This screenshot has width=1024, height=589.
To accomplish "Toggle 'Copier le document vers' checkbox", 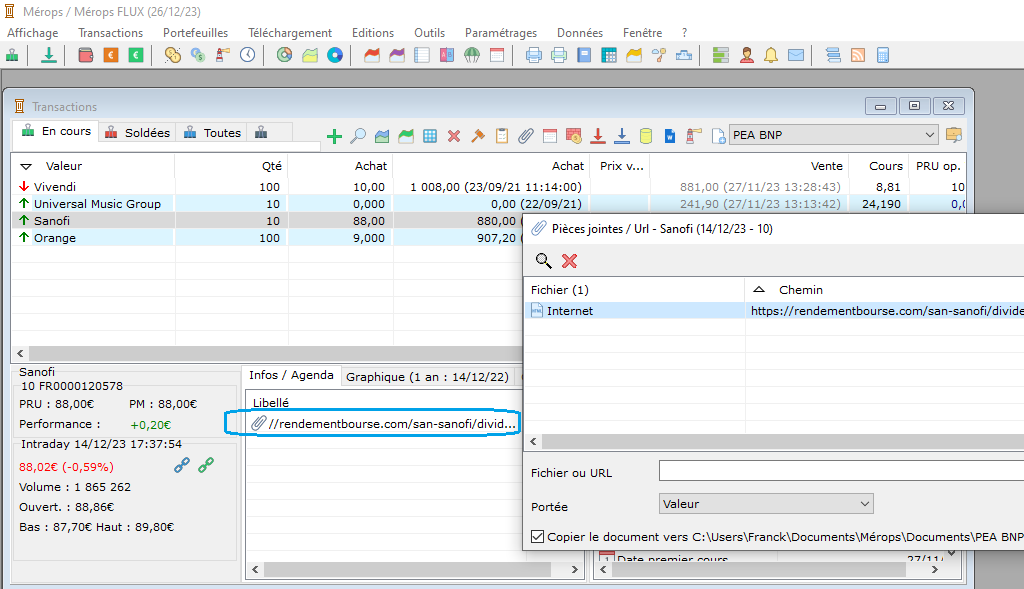I will point(537,537).
